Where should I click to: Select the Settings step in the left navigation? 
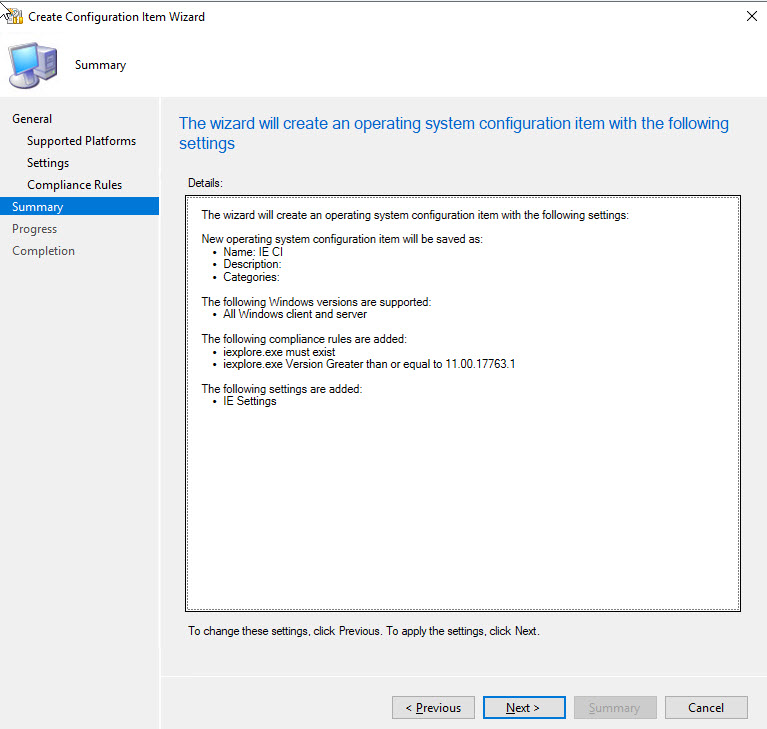[x=48, y=163]
